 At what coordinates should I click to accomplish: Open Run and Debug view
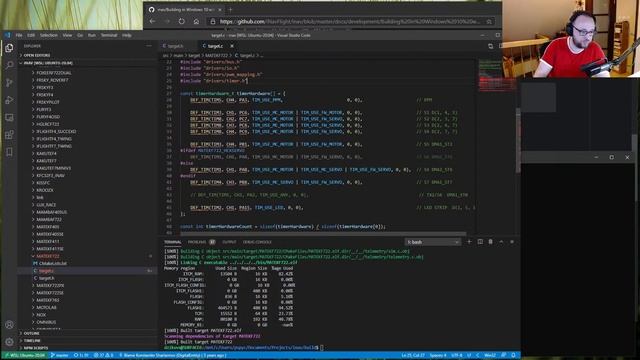click(9, 100)
